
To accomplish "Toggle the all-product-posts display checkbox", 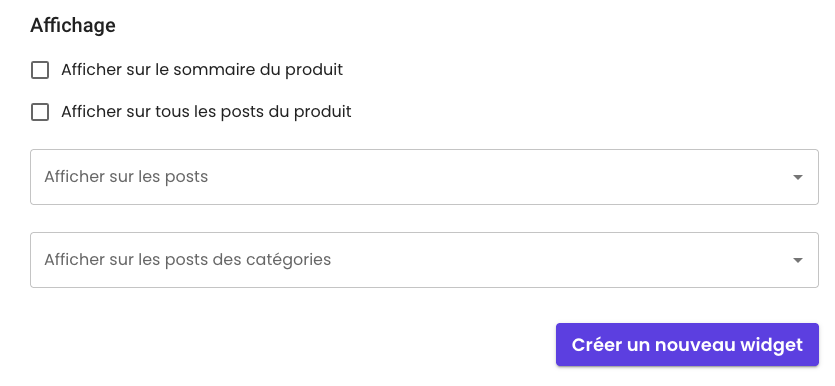I will 40,112.
